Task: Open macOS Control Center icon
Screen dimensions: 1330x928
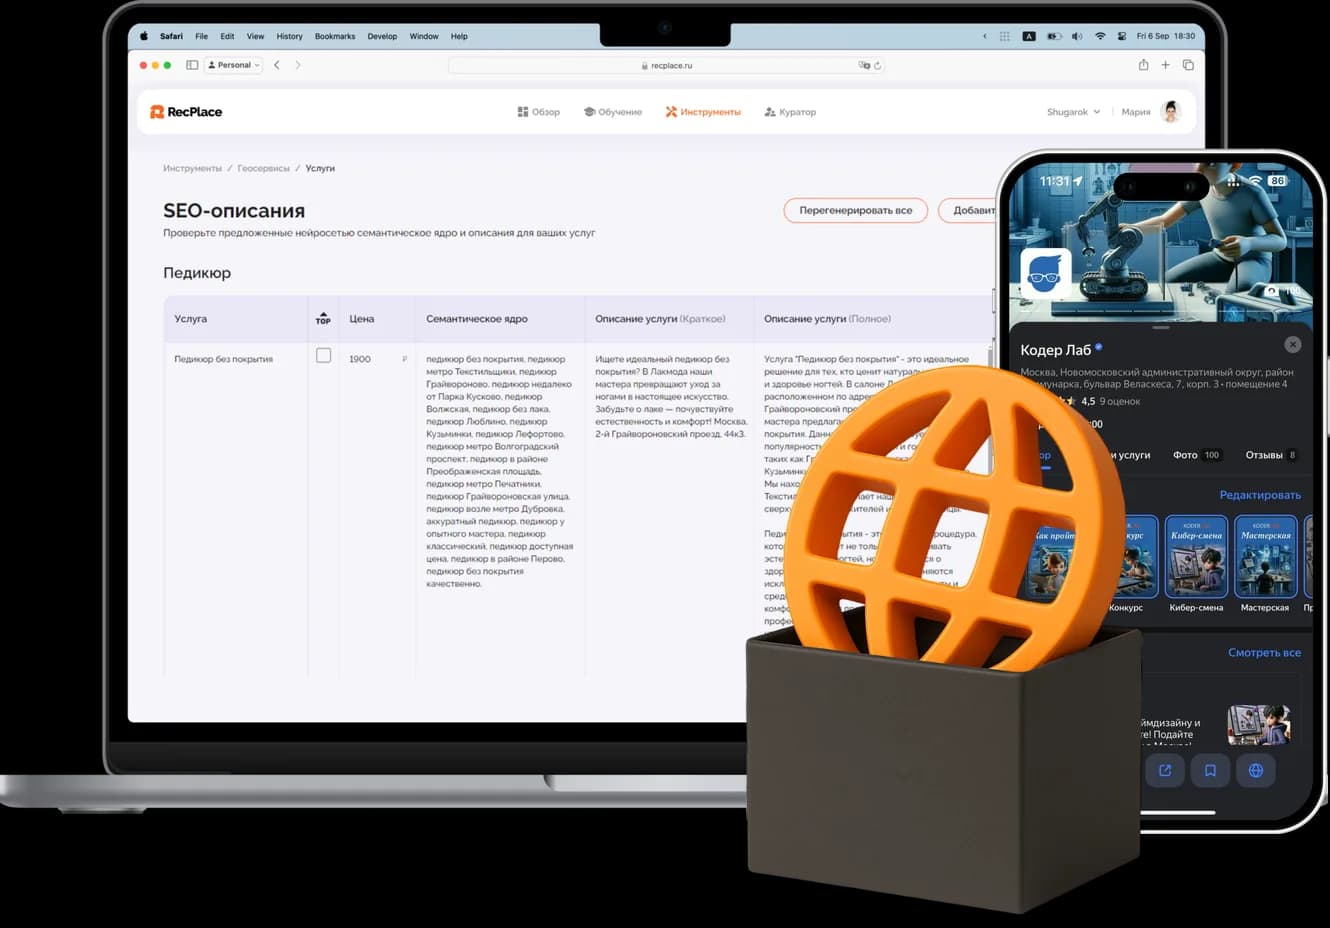Action: click(x=1122, y=36)
